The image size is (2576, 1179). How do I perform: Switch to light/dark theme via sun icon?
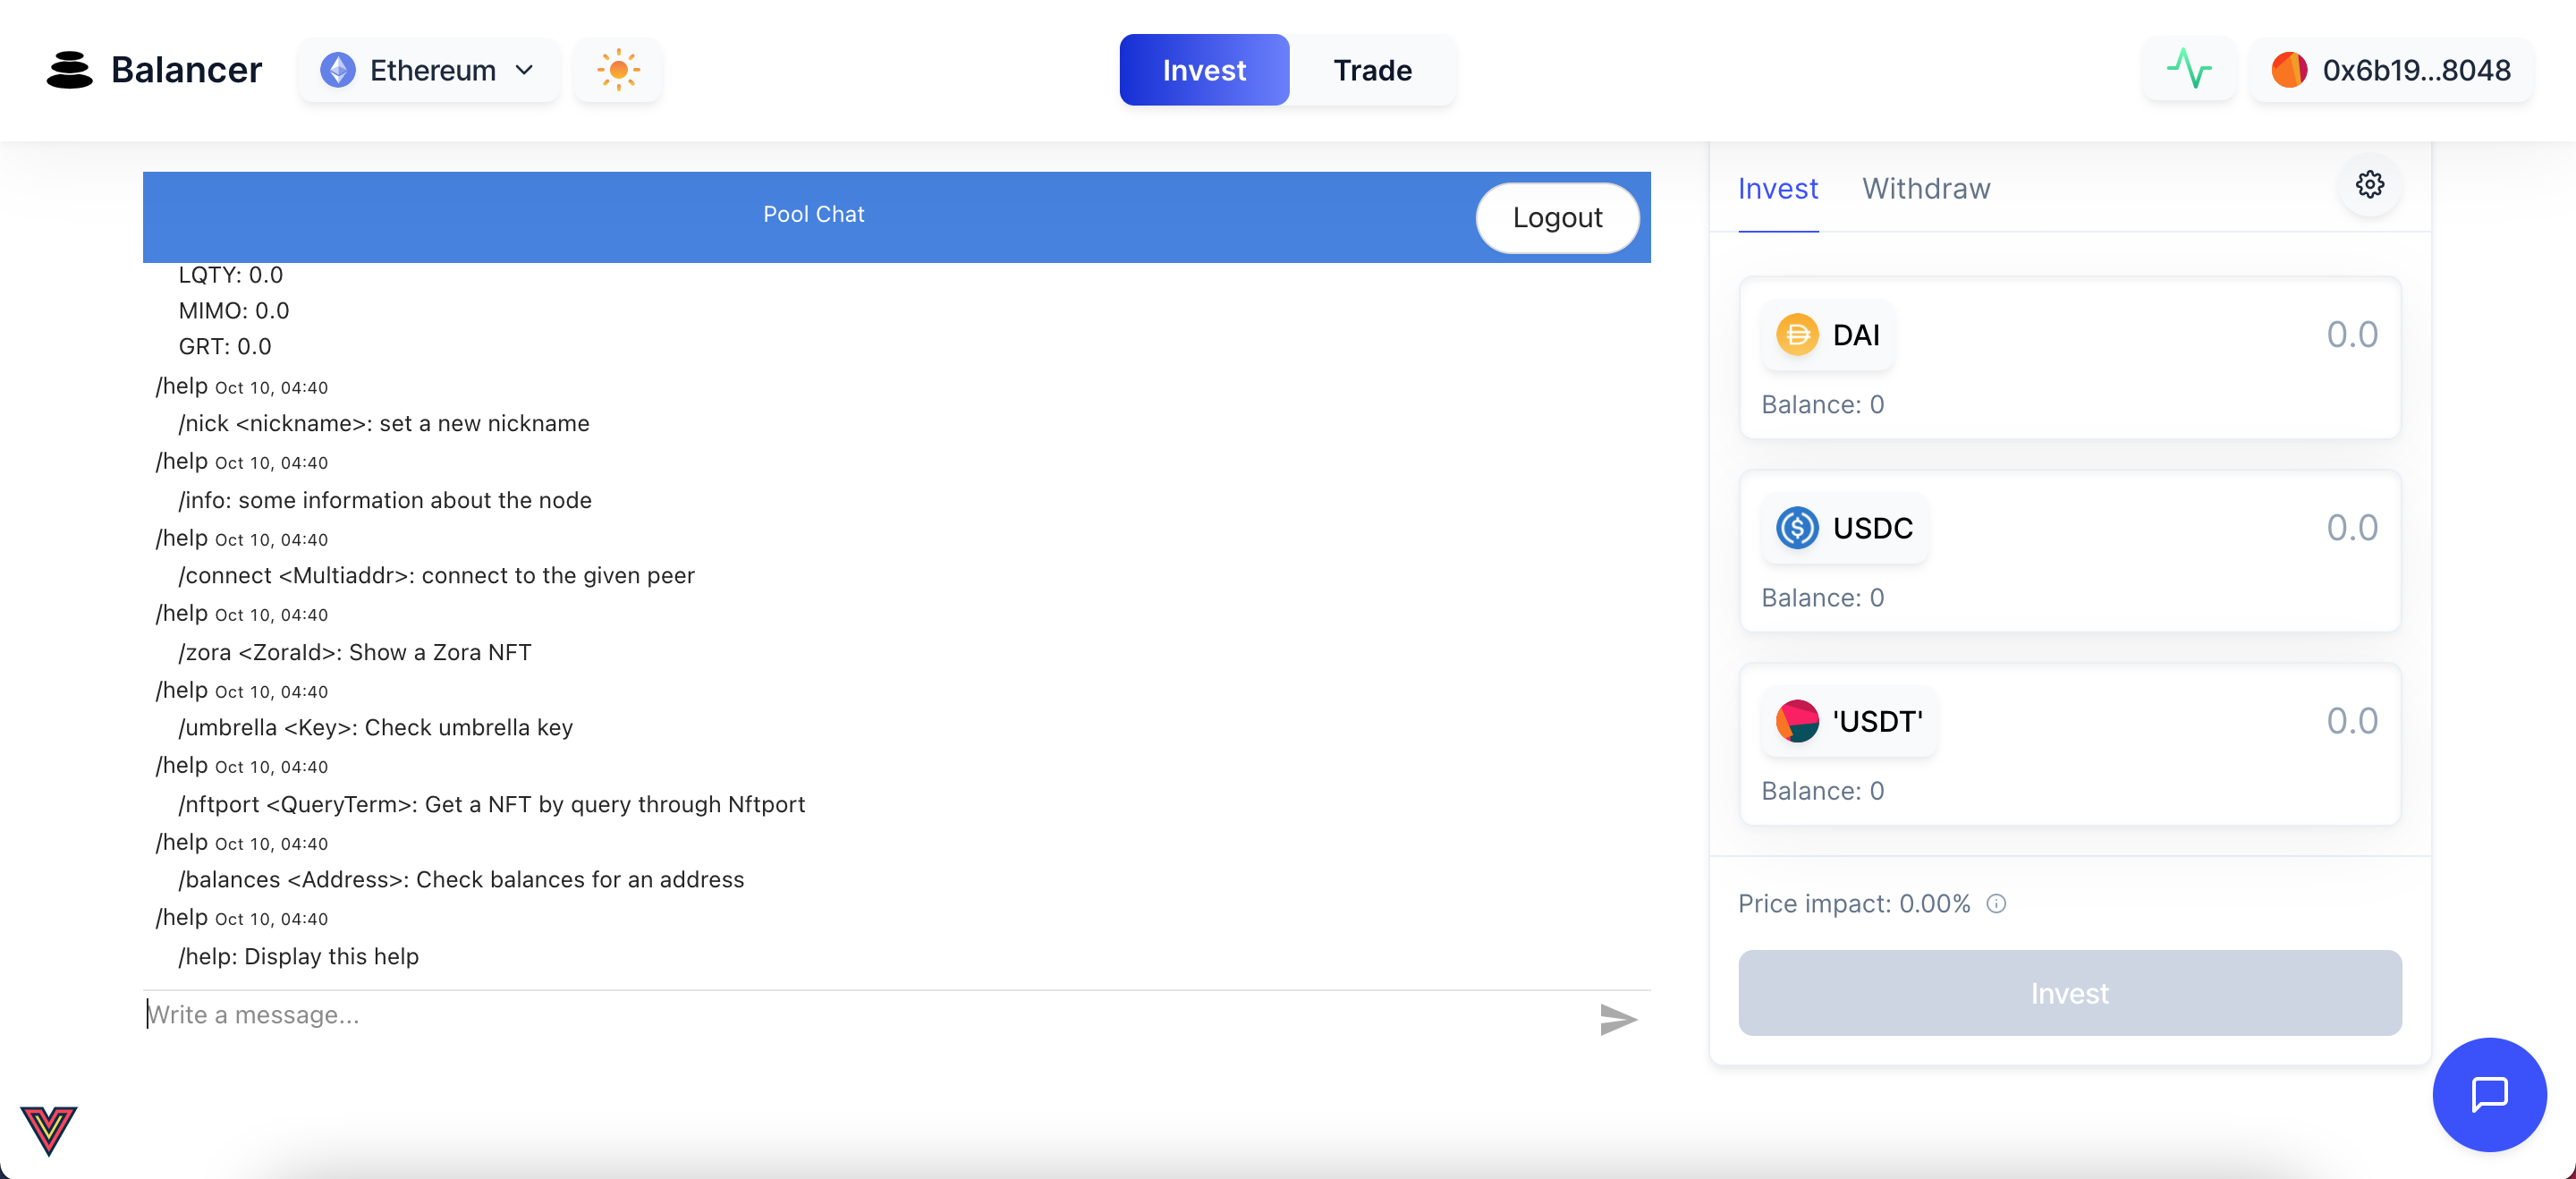coord(618,70)
